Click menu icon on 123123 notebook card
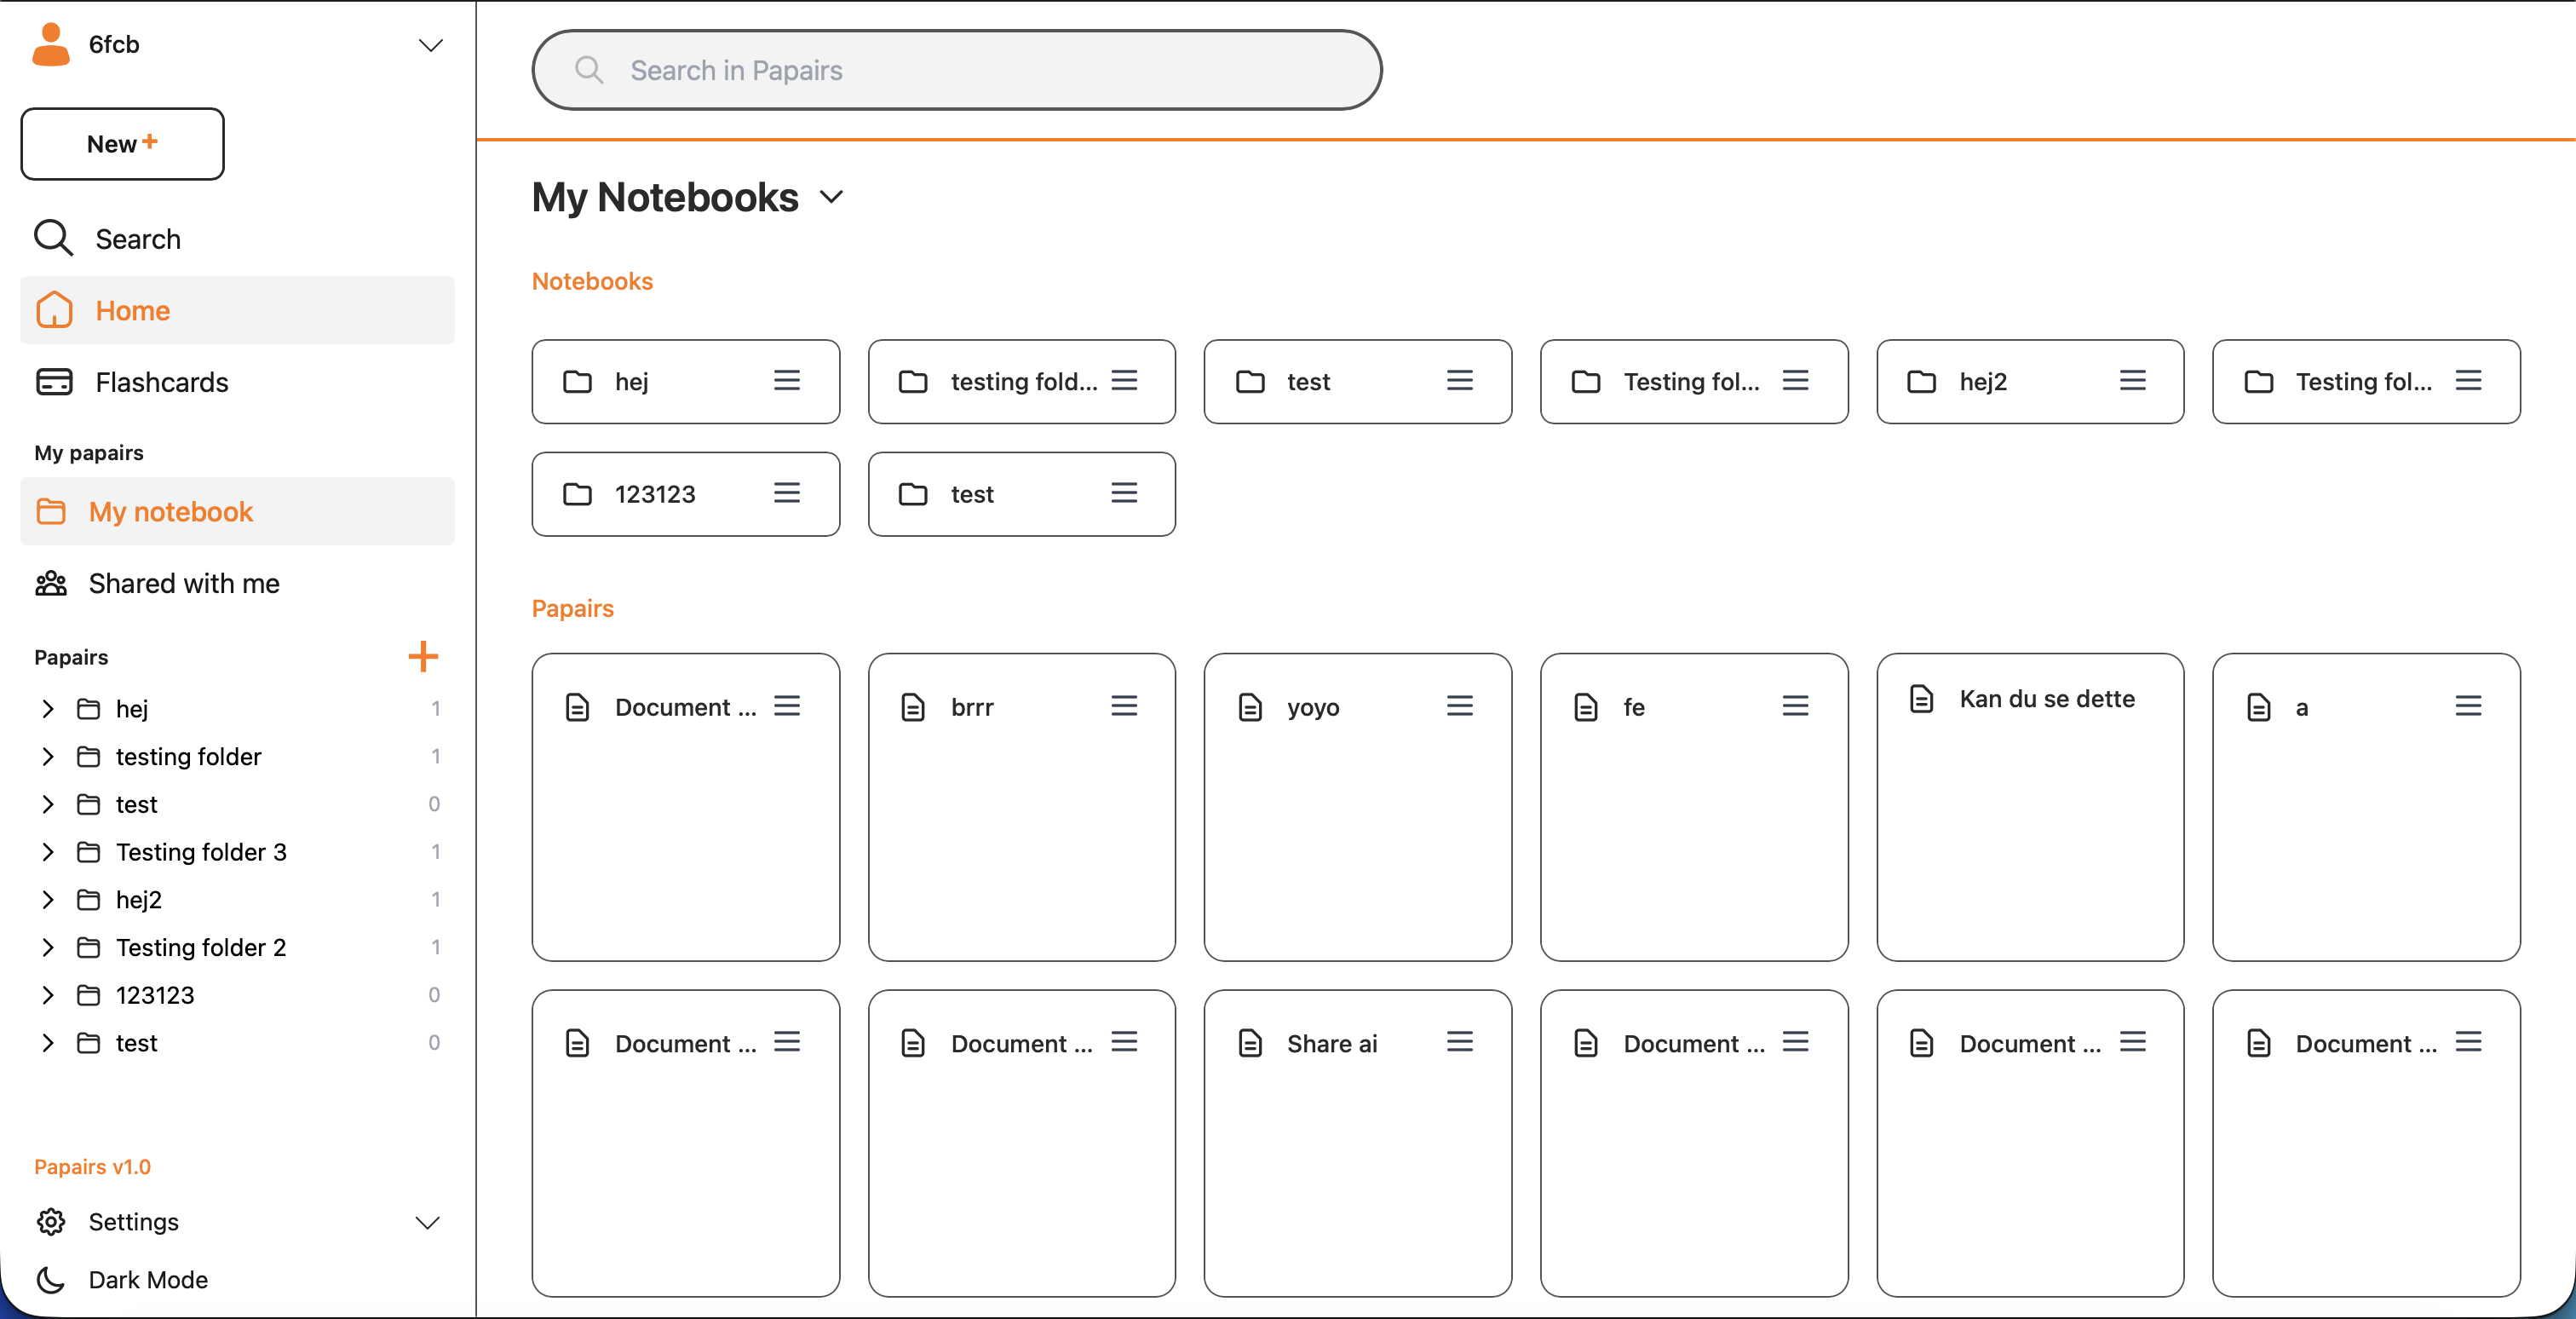 787,493
